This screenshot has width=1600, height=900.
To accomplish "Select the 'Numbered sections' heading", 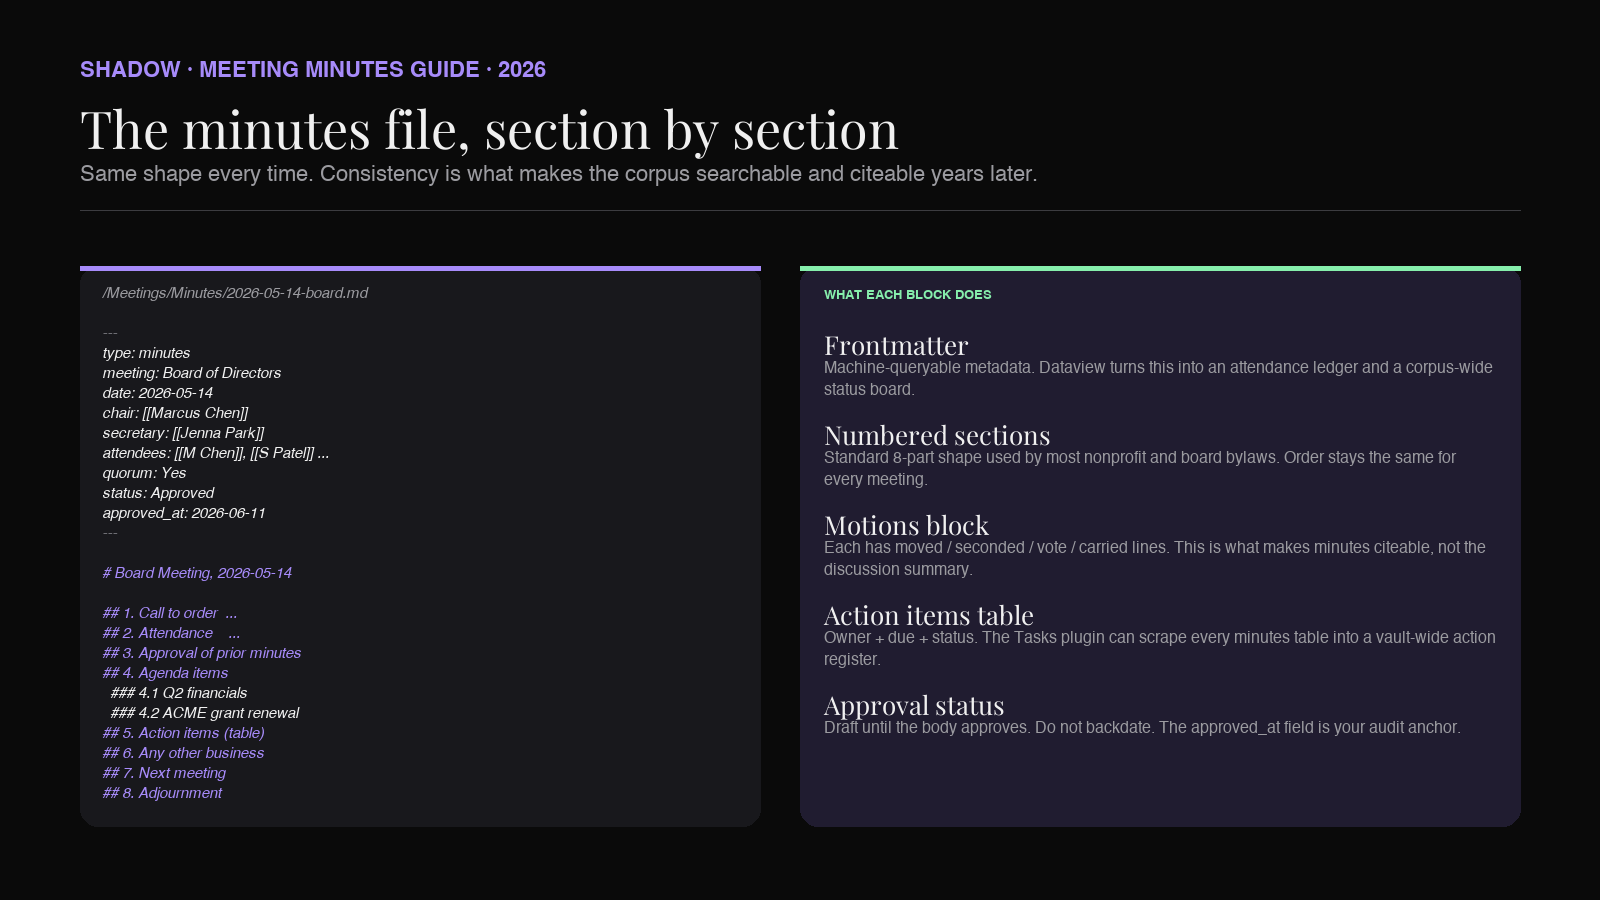I will (x=937, y=435).
